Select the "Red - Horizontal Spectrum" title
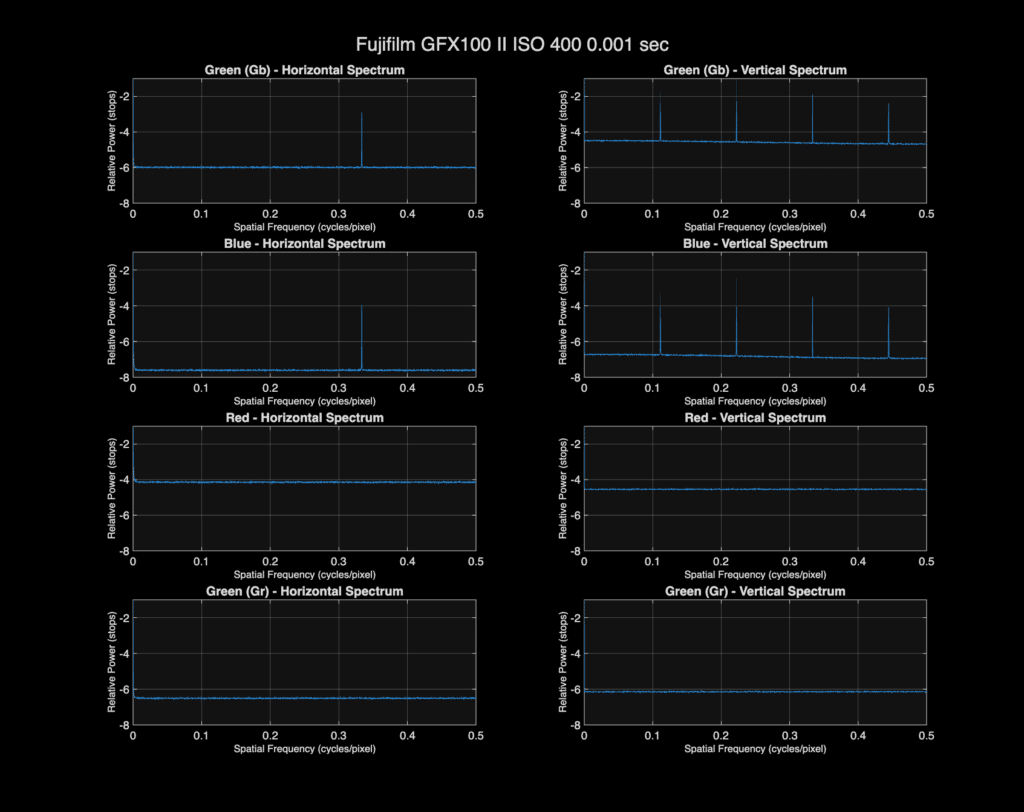The image size is (1024, 812). [x=304, y=417]
